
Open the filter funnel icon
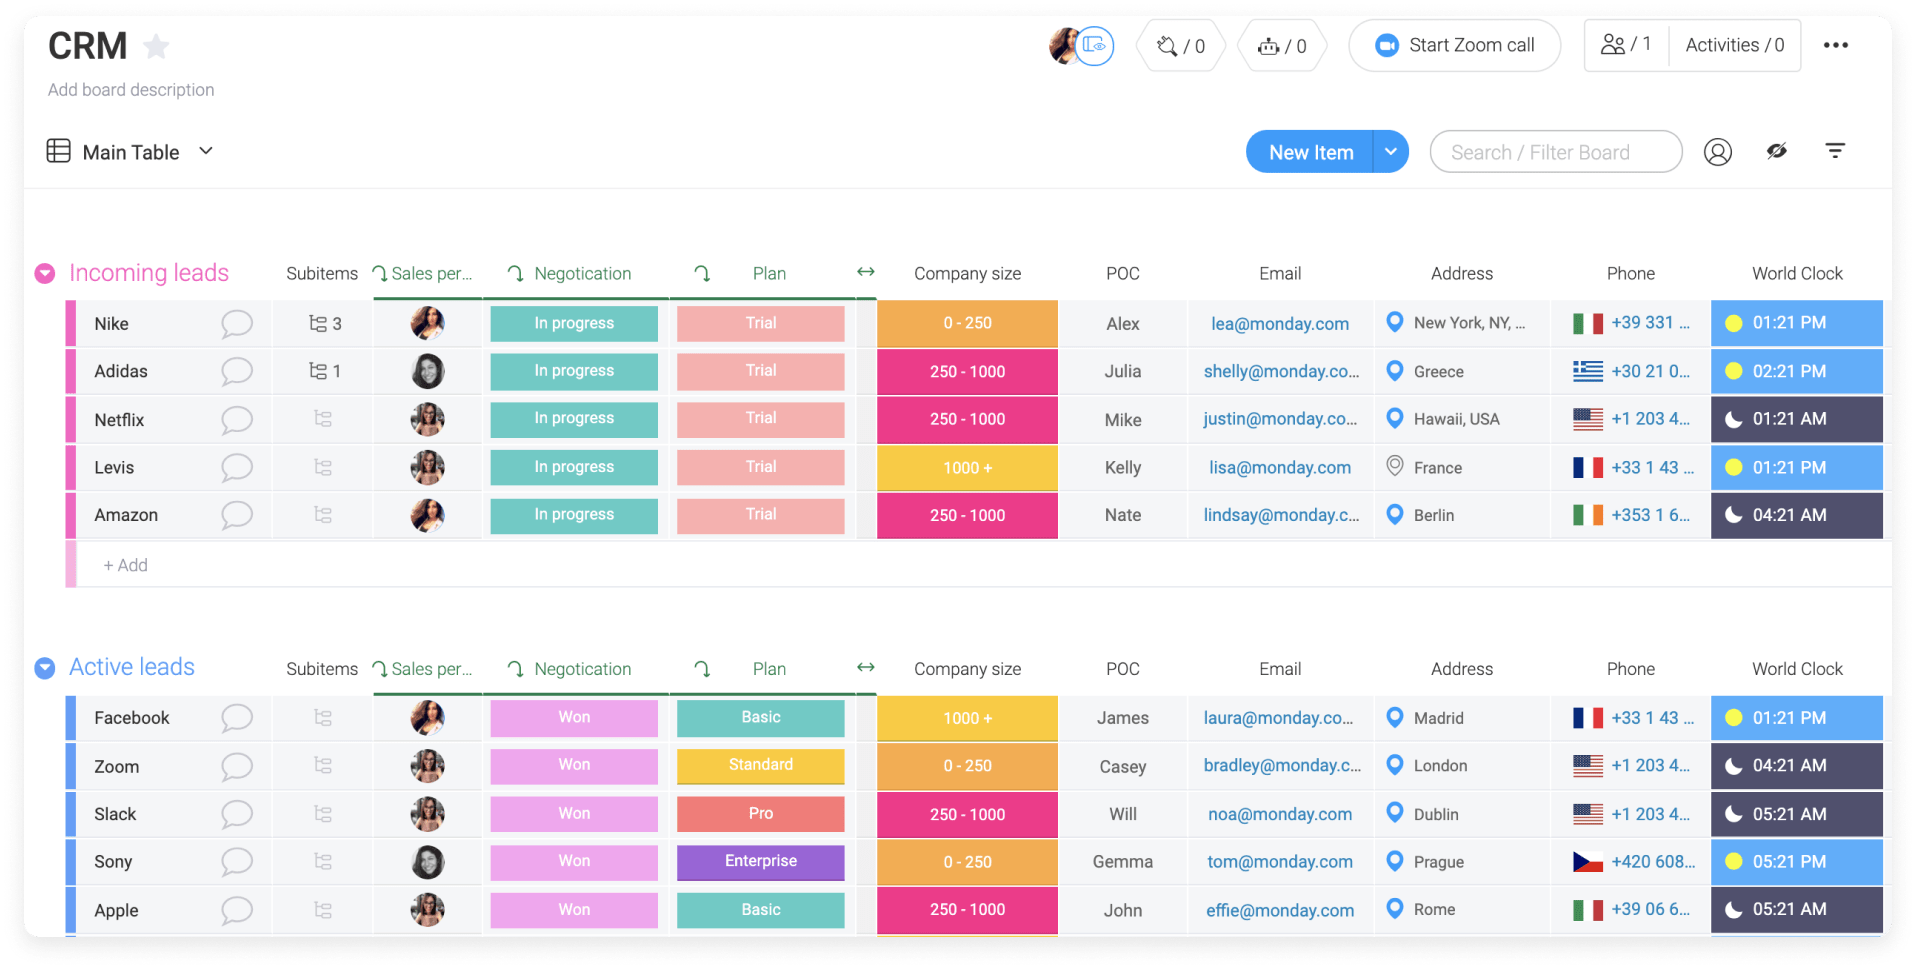coord(1835,150)
